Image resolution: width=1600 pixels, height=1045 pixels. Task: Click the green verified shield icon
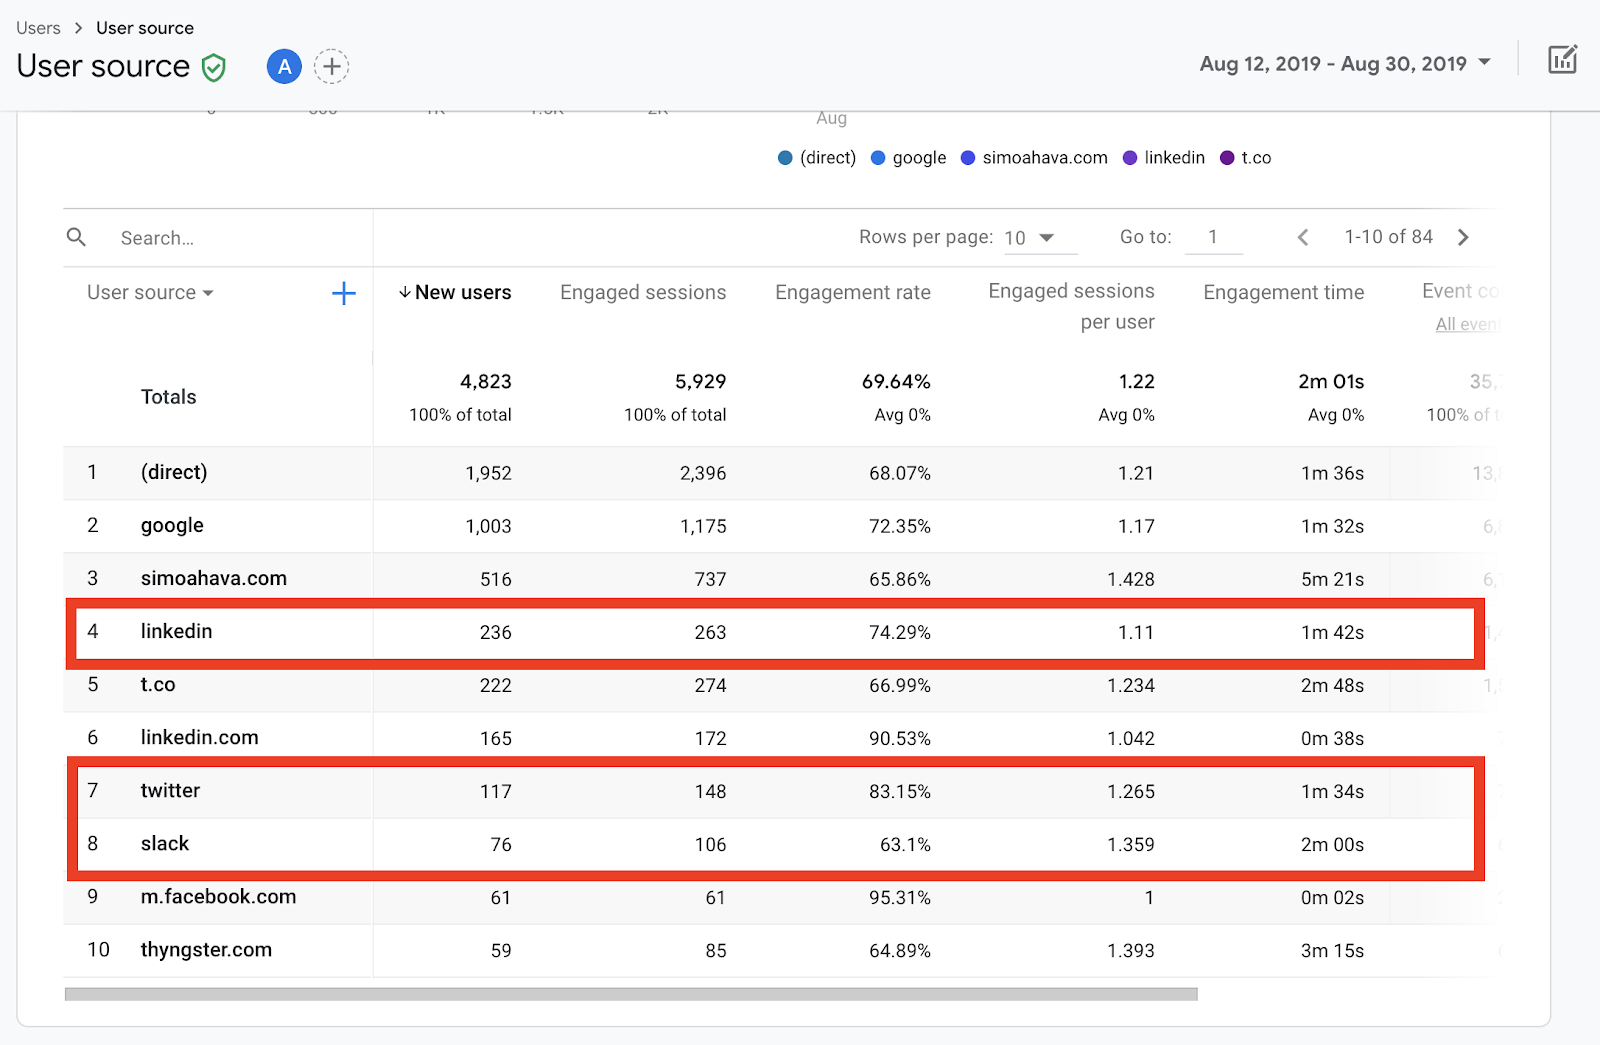tap(213, 68)
